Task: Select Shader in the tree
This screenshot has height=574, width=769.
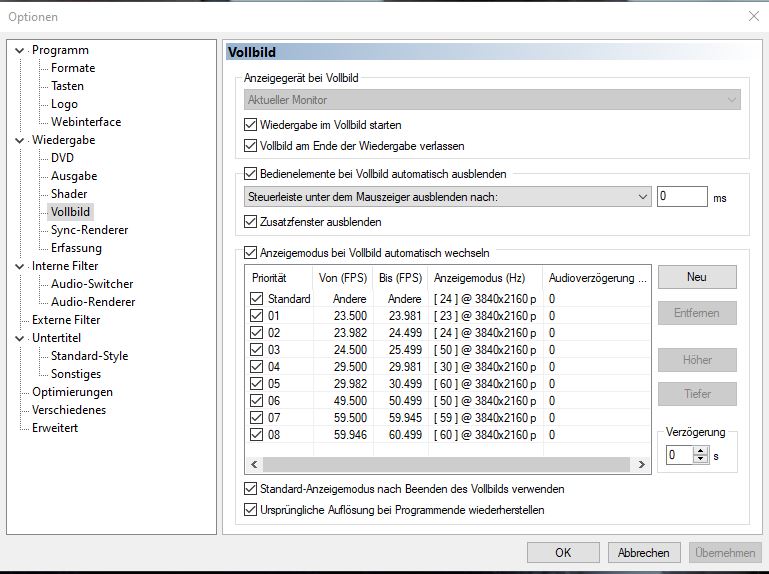Action: pos(69,194)
